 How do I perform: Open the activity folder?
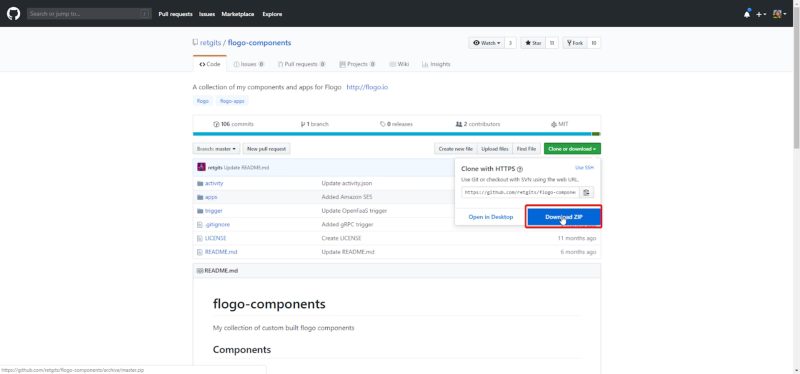tap(214, 183)
